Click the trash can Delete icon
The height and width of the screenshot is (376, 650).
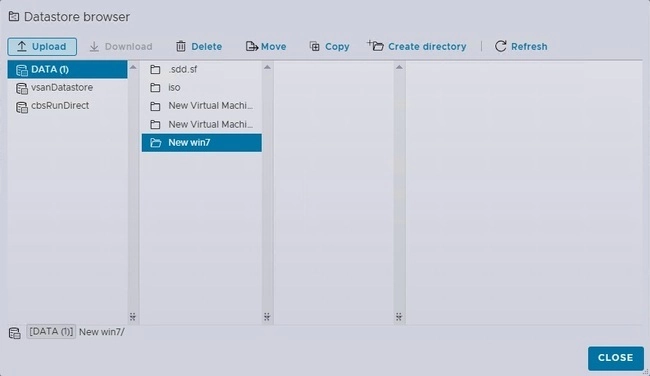click(x=181, y=46)
